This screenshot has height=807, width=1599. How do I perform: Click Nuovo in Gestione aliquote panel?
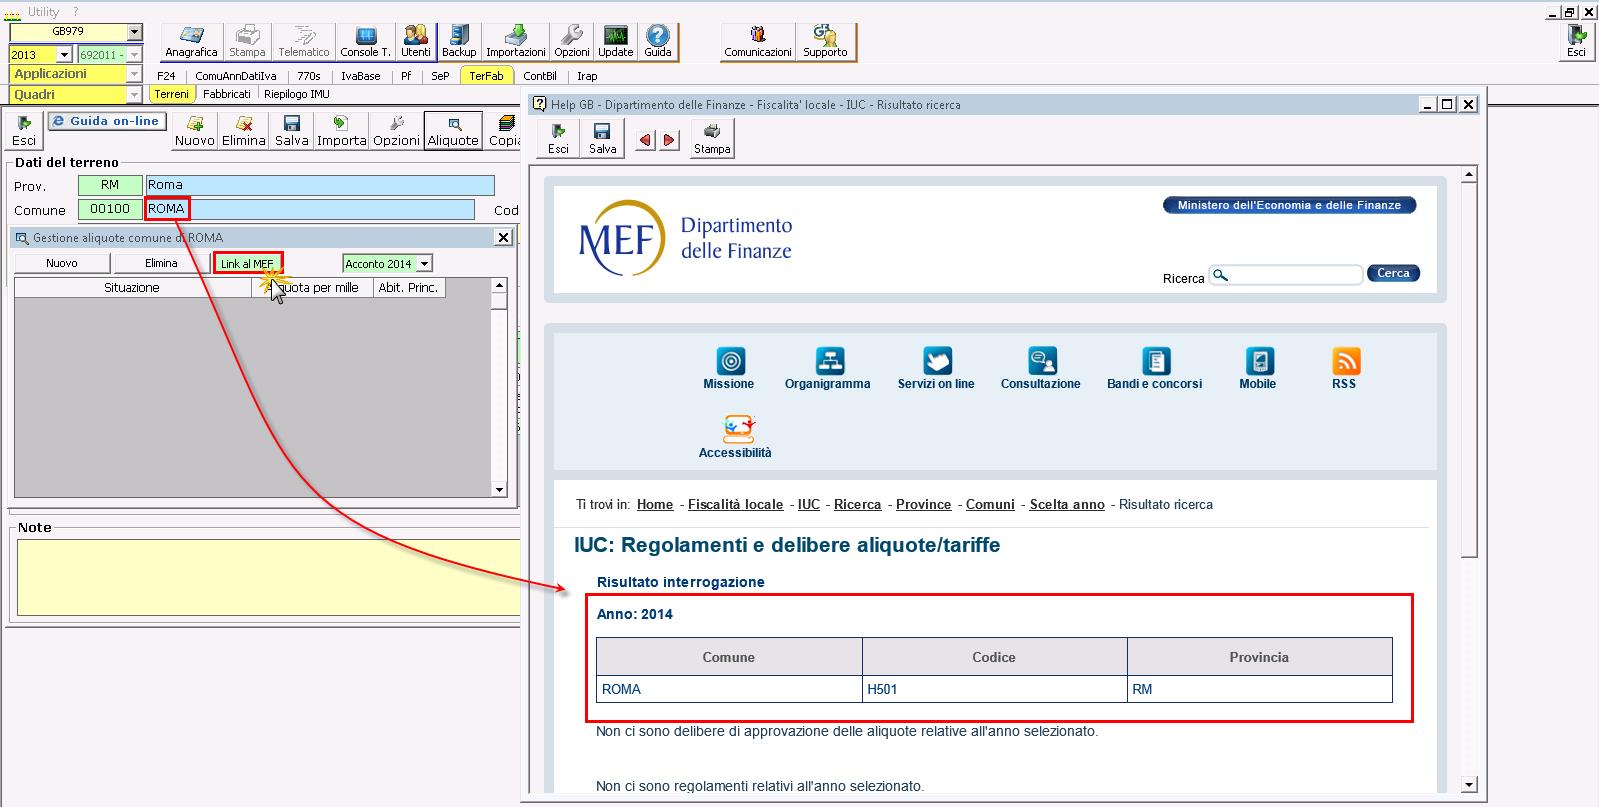(62, 263)
